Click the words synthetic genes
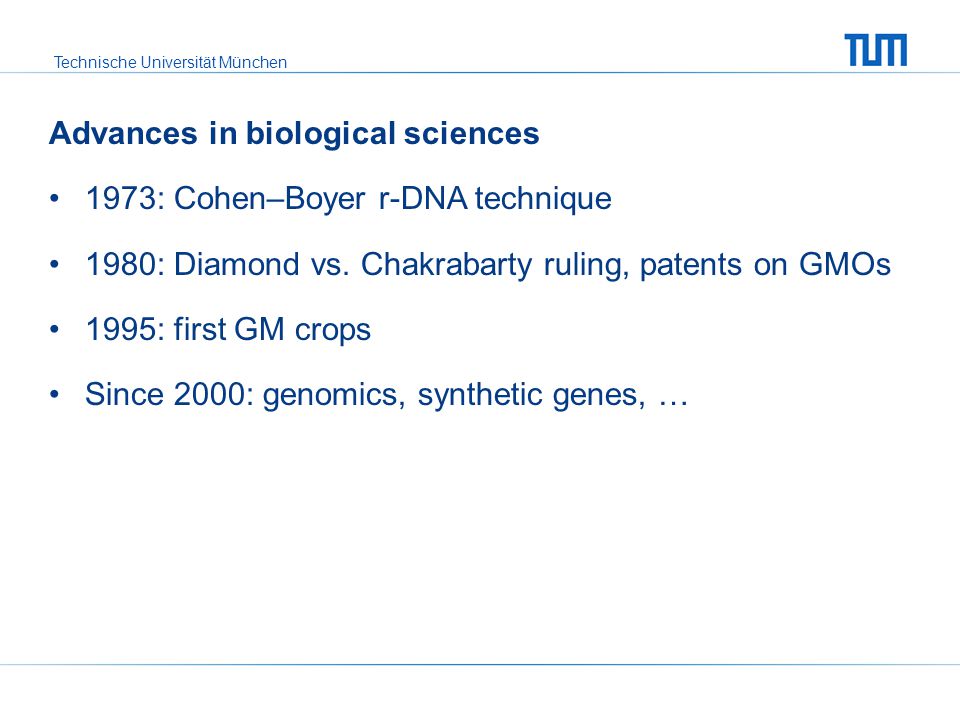 click(x=531, y=396)
